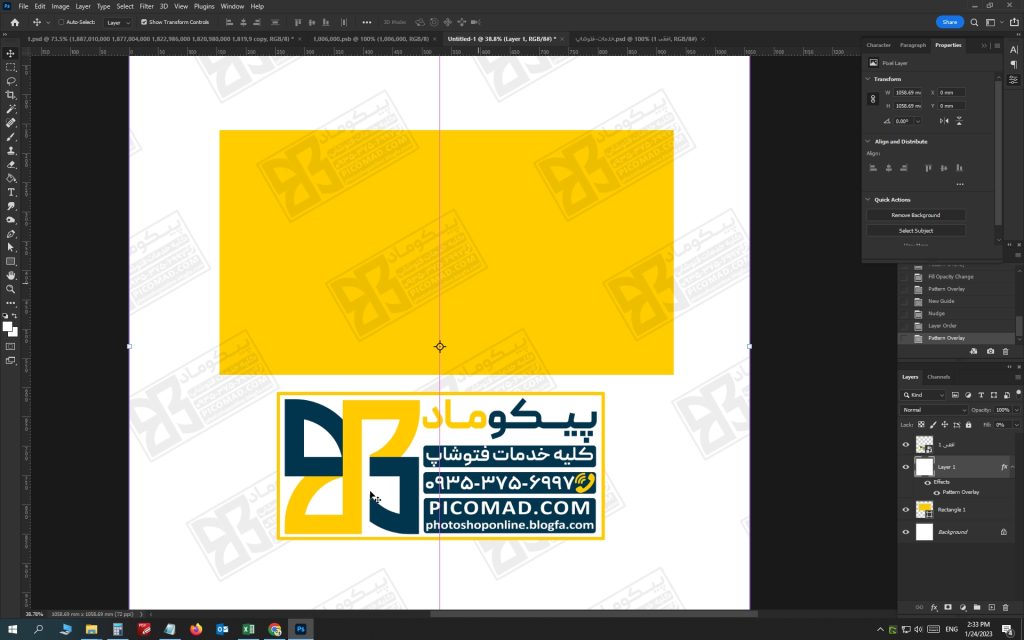Uncheck Show Transform Controls
The image size is (1024, 640).
(144, 22)
